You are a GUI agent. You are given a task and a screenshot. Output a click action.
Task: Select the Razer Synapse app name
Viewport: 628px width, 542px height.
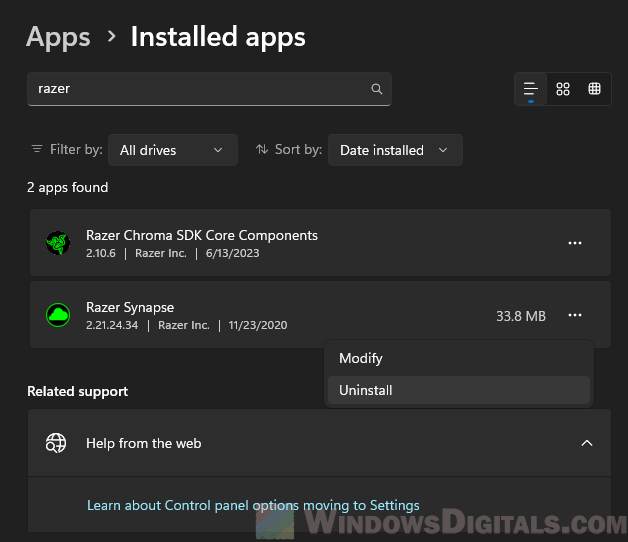click(130, 308)
